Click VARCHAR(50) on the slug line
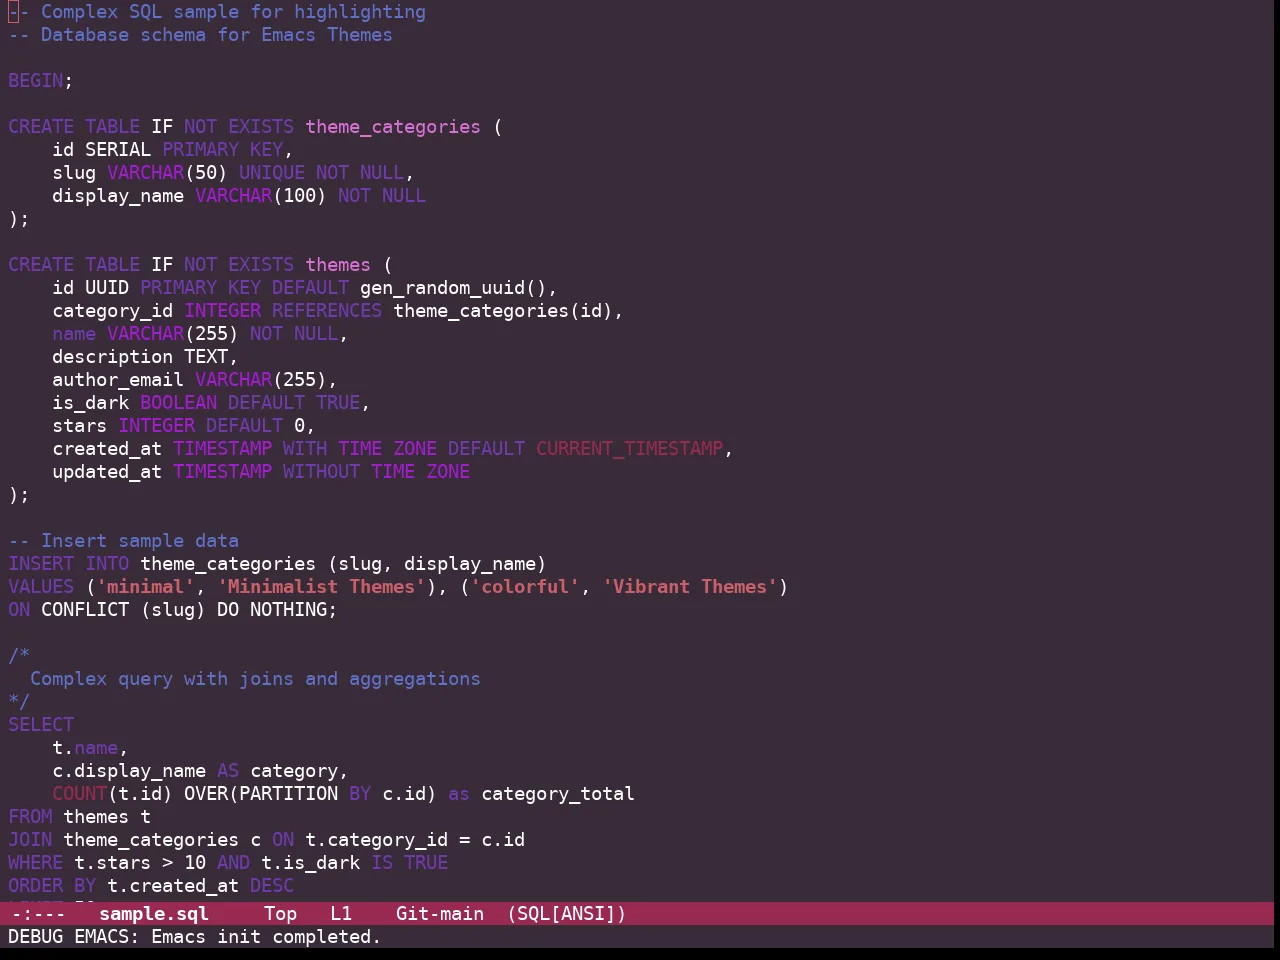 click(x=167, y=172)
